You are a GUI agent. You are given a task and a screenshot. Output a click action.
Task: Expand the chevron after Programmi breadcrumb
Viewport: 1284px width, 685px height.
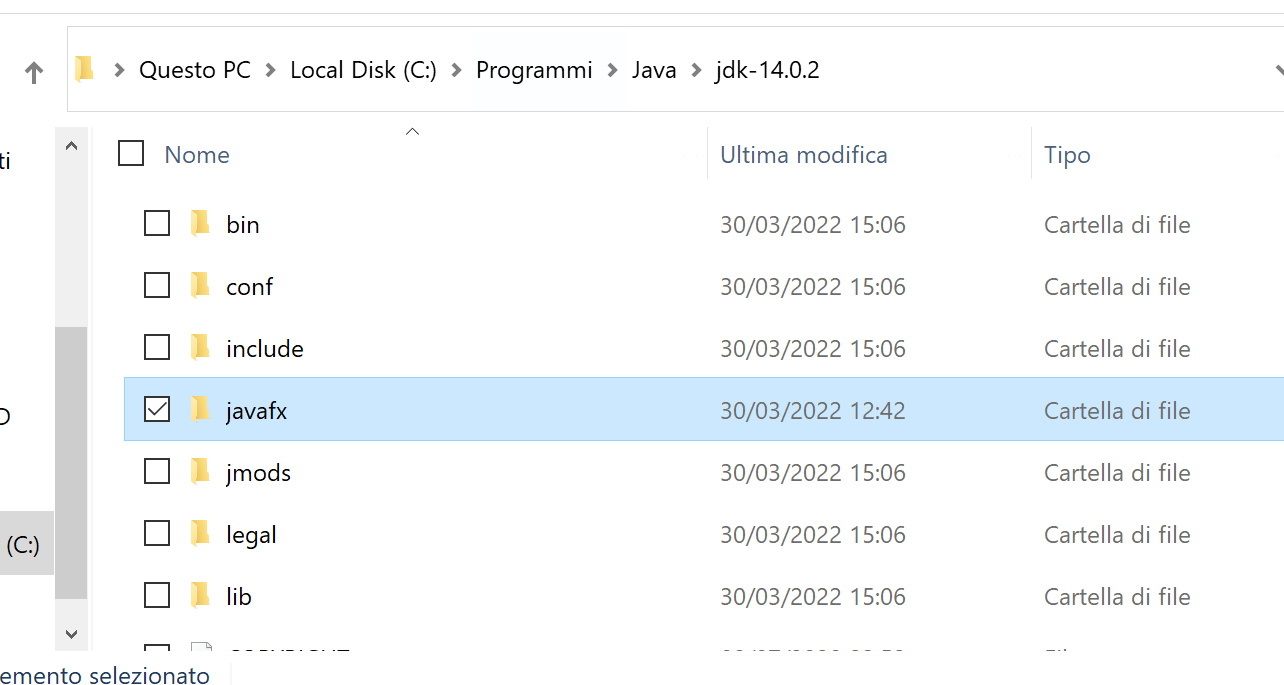pyautogui.click(x=613, y=70)
